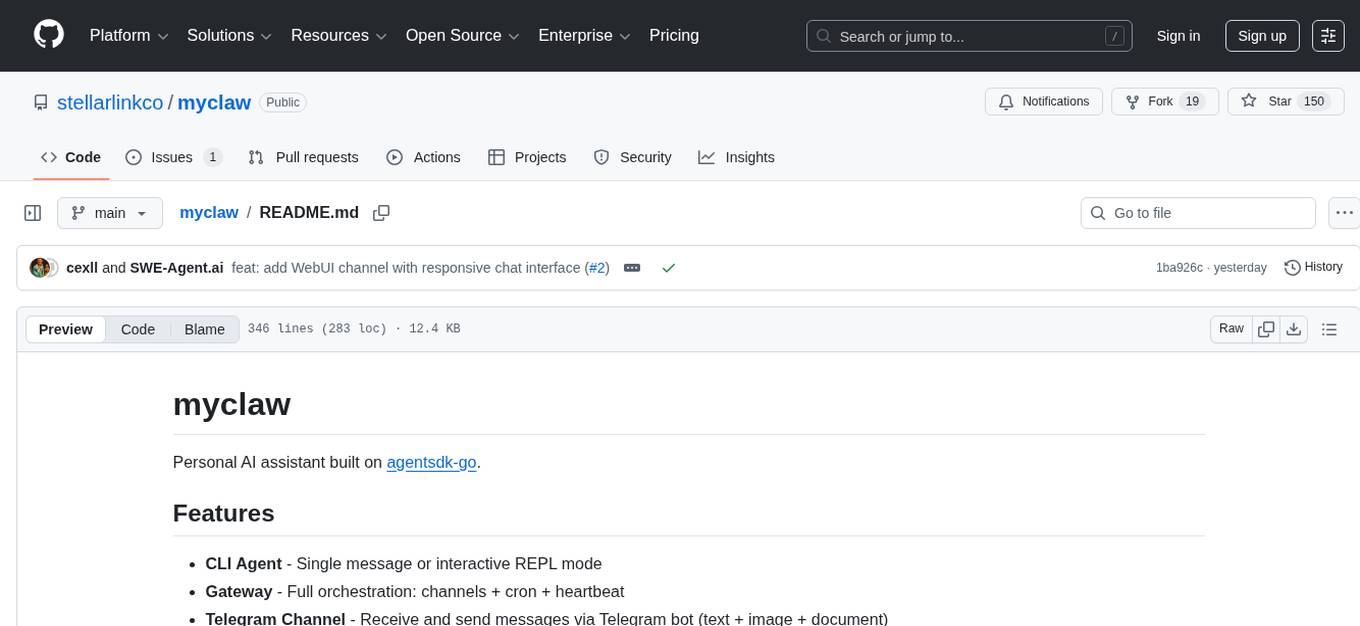This screenshot has width=1360, height=626.
Task: Open the document outline icon
Action: [1329, 329]
